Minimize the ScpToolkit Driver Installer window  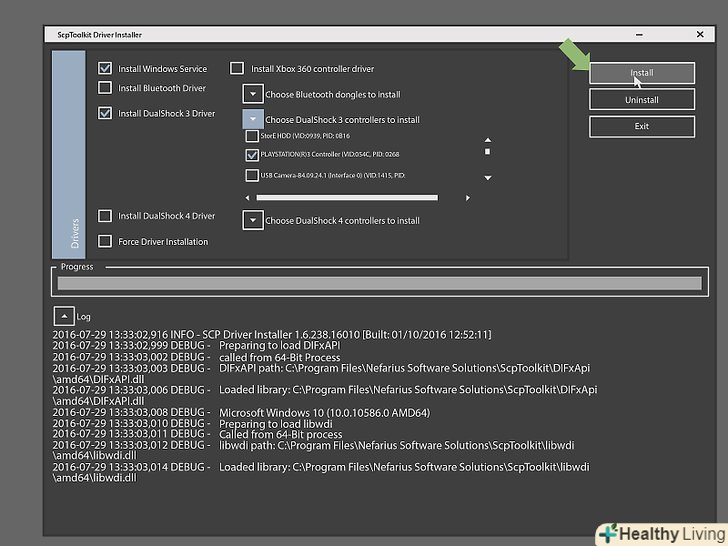(x=639, y=34)
